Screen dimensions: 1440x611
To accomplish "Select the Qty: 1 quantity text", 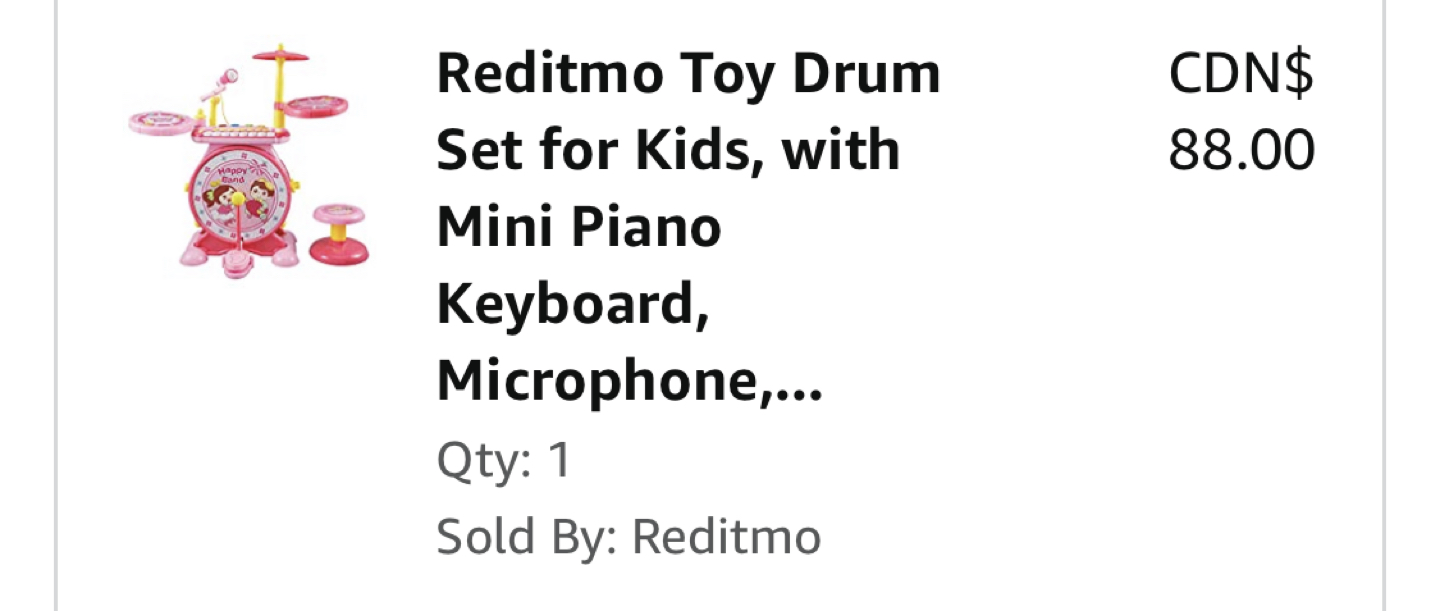I will coord(503,461).
